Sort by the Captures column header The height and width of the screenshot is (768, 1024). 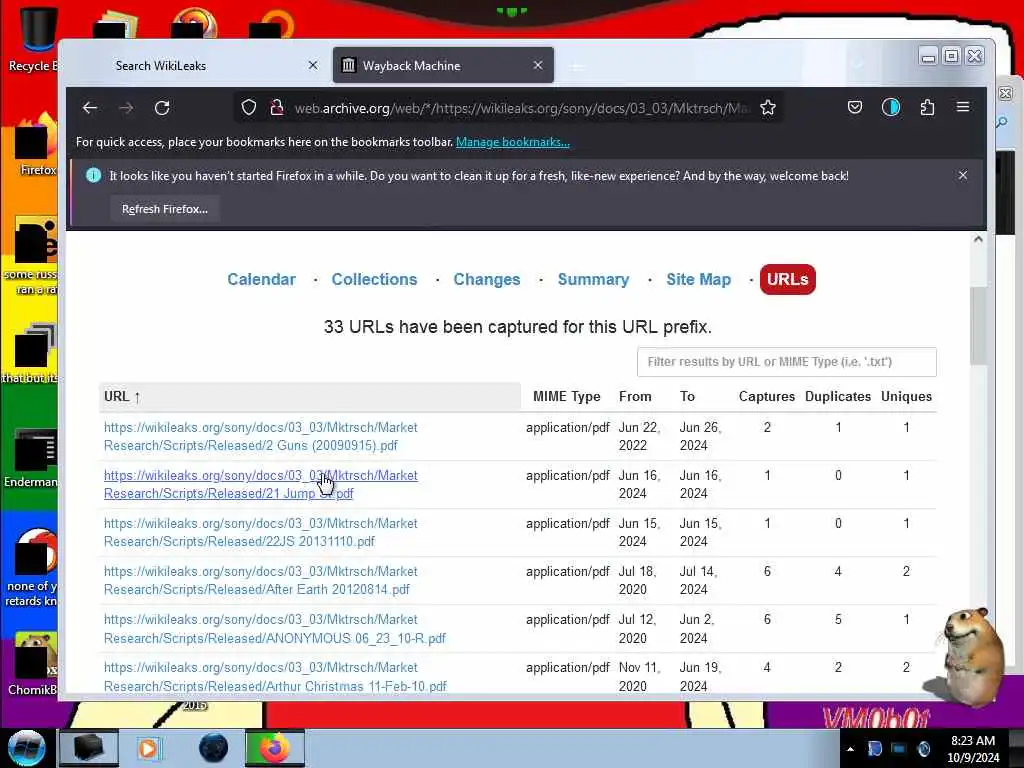pyautogui.click(x=767, y=396)
